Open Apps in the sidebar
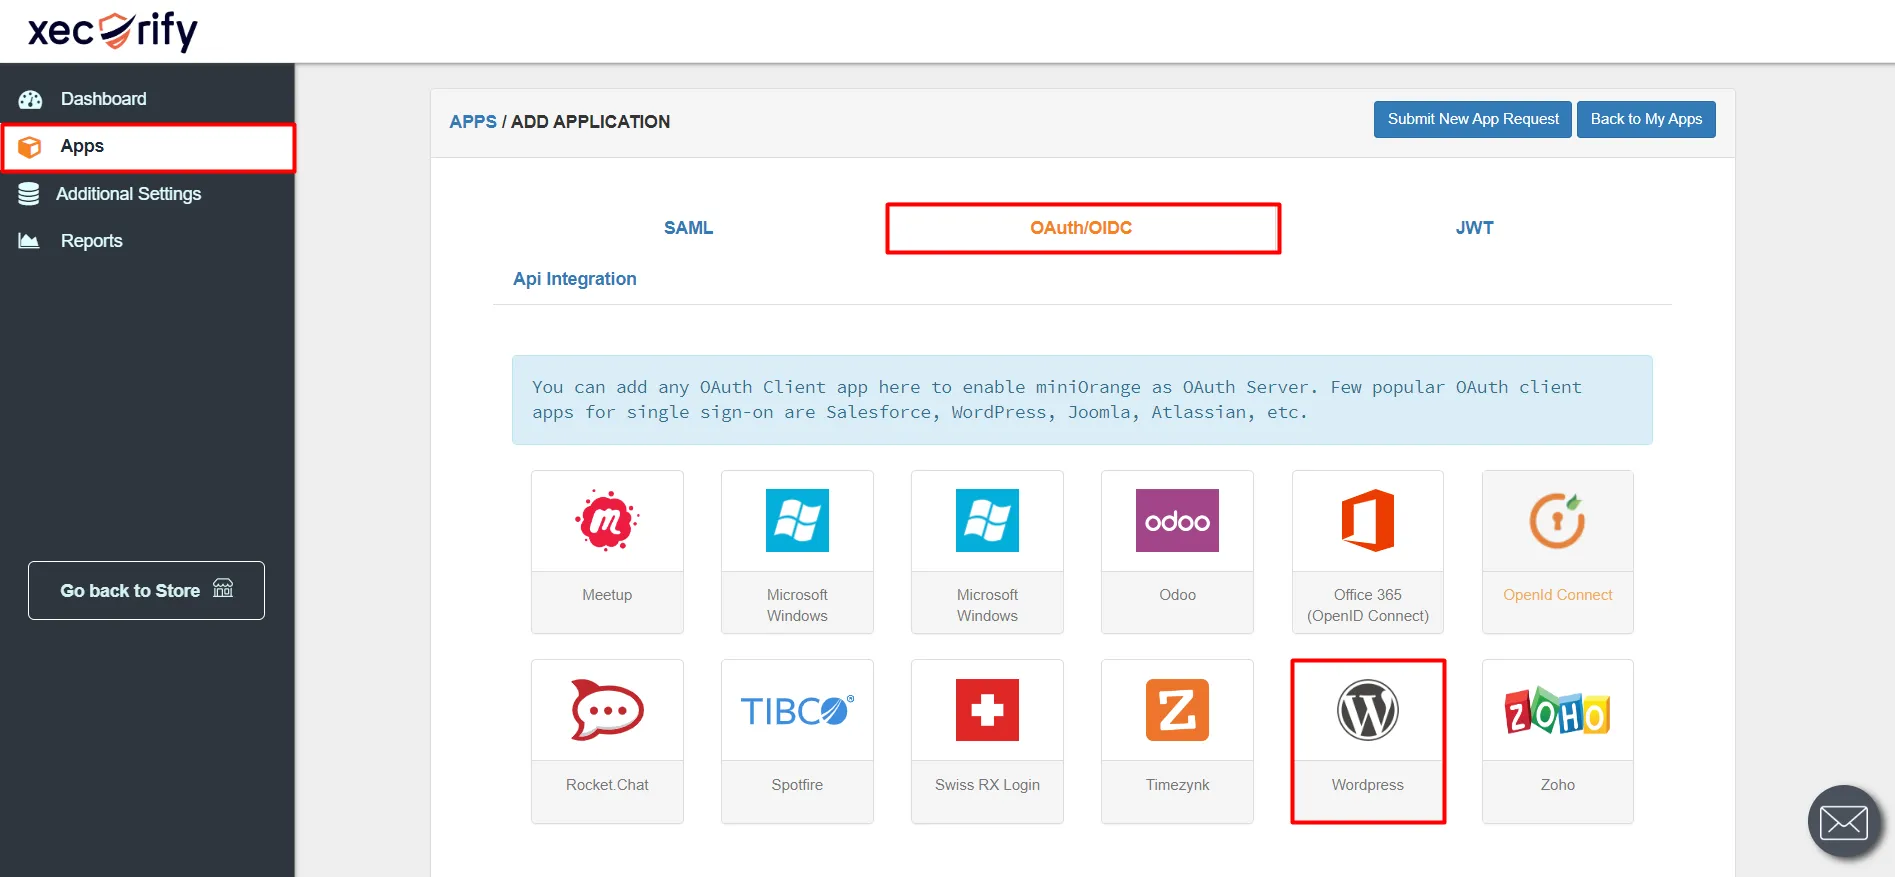1895x877 pixels. pos(148,147)
